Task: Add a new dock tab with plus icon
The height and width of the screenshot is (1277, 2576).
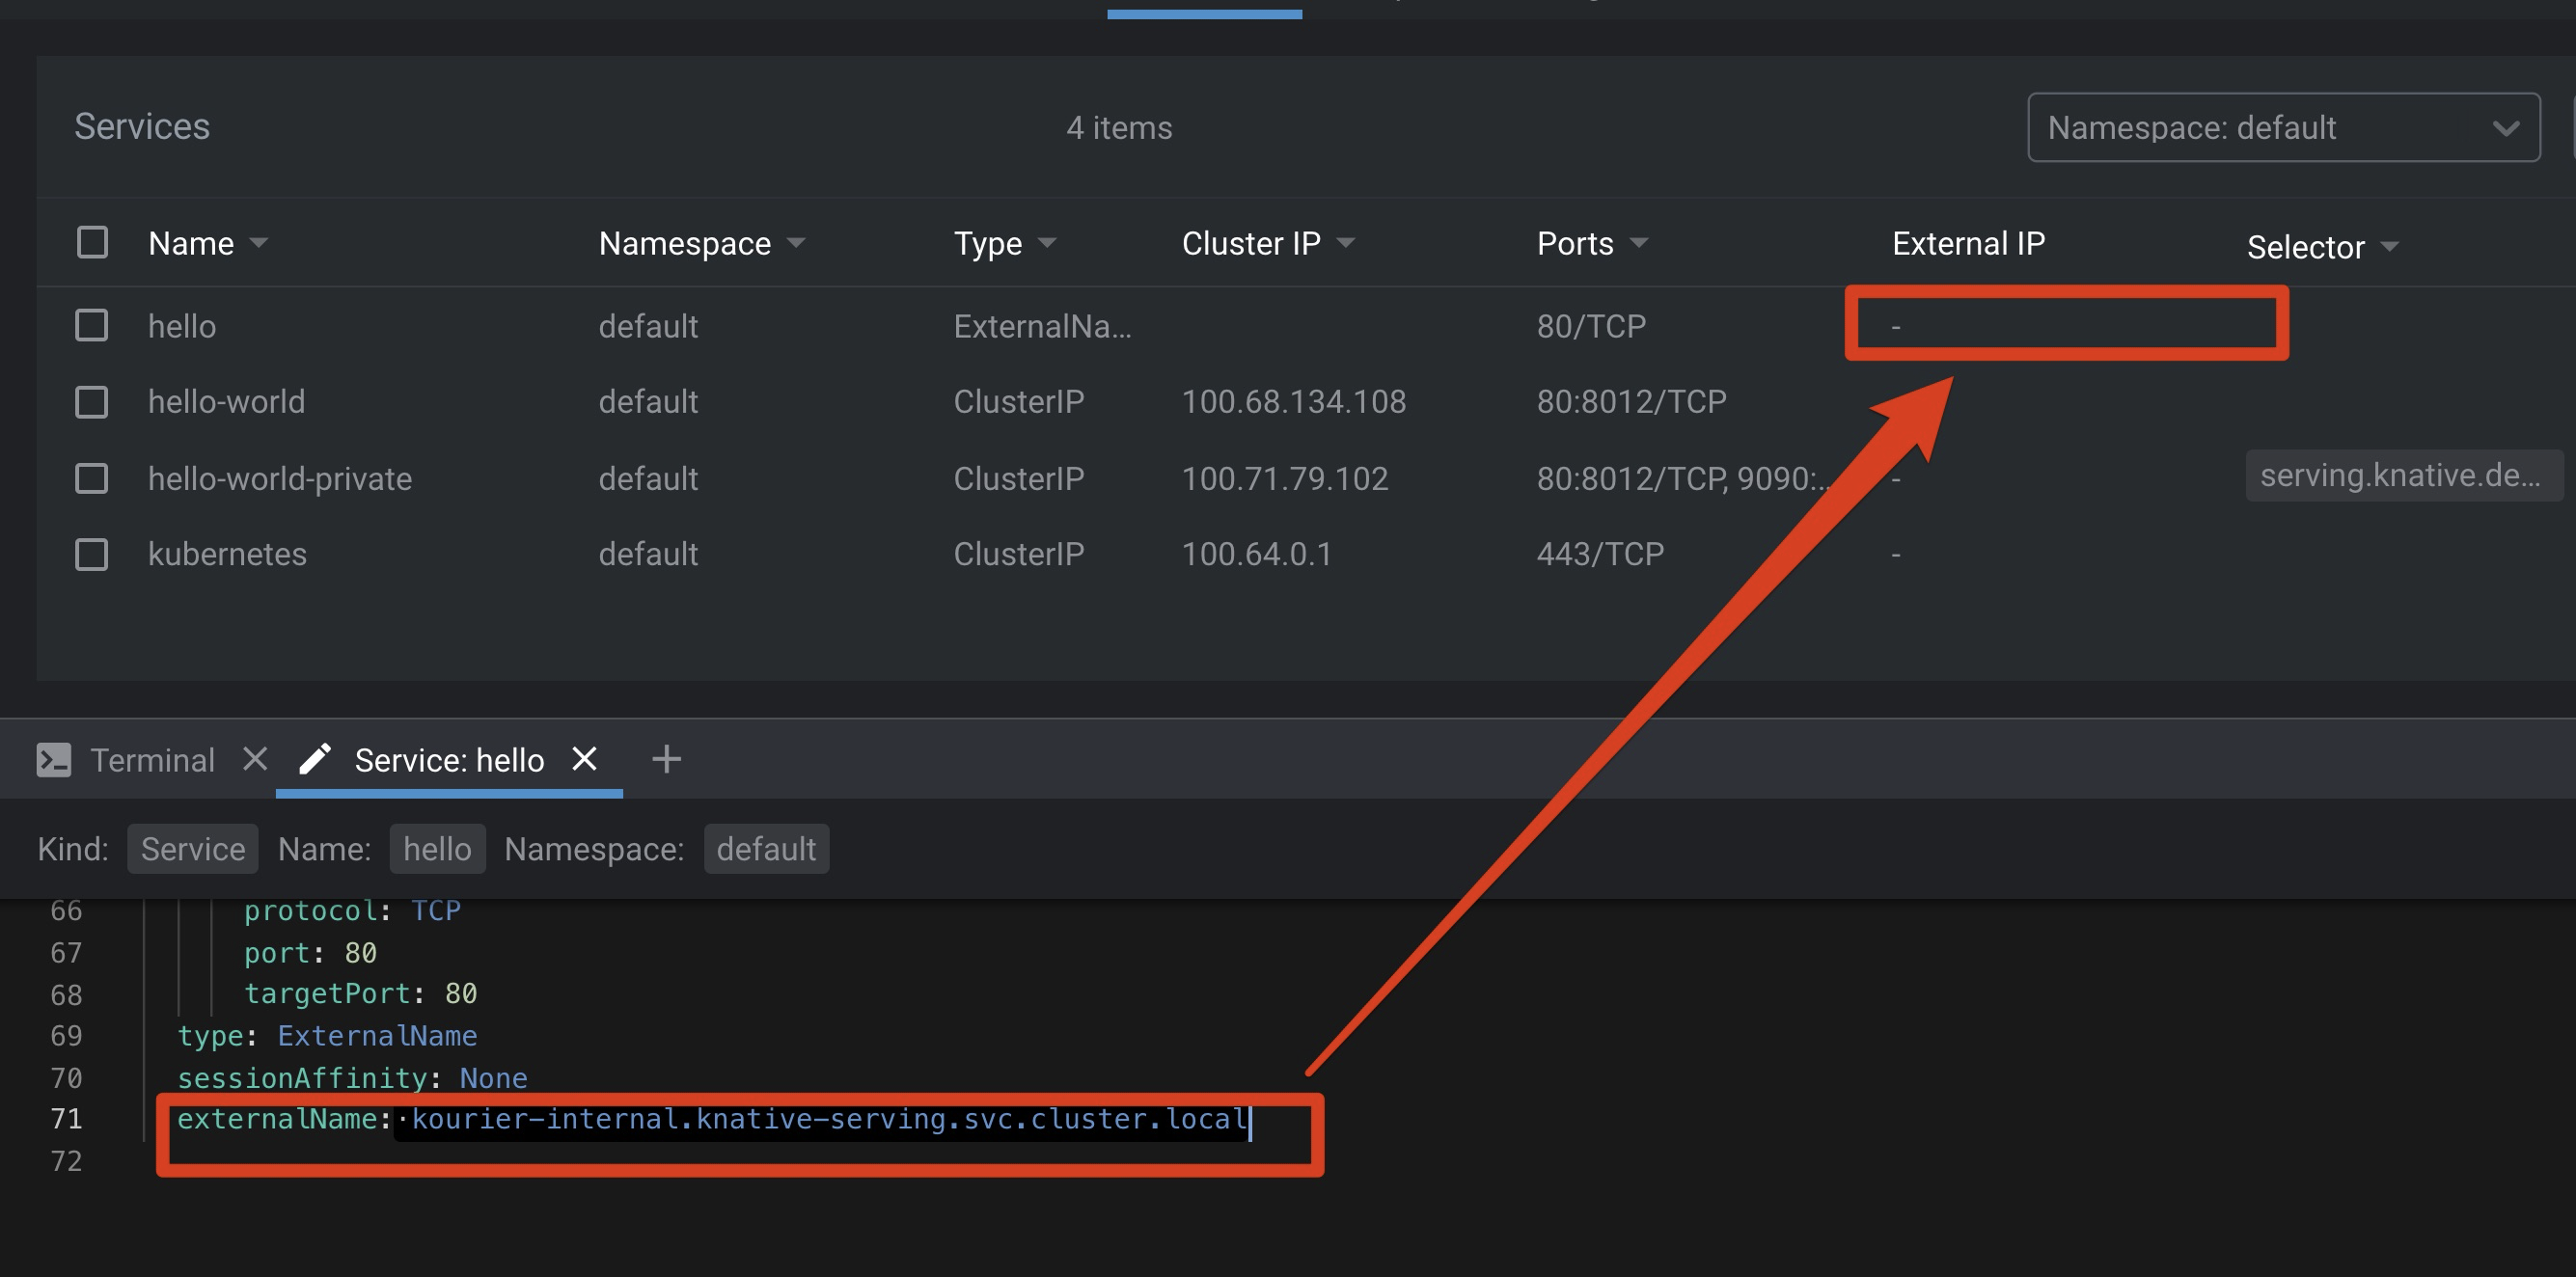Action: pyautogui.click(x=666, y=759)
